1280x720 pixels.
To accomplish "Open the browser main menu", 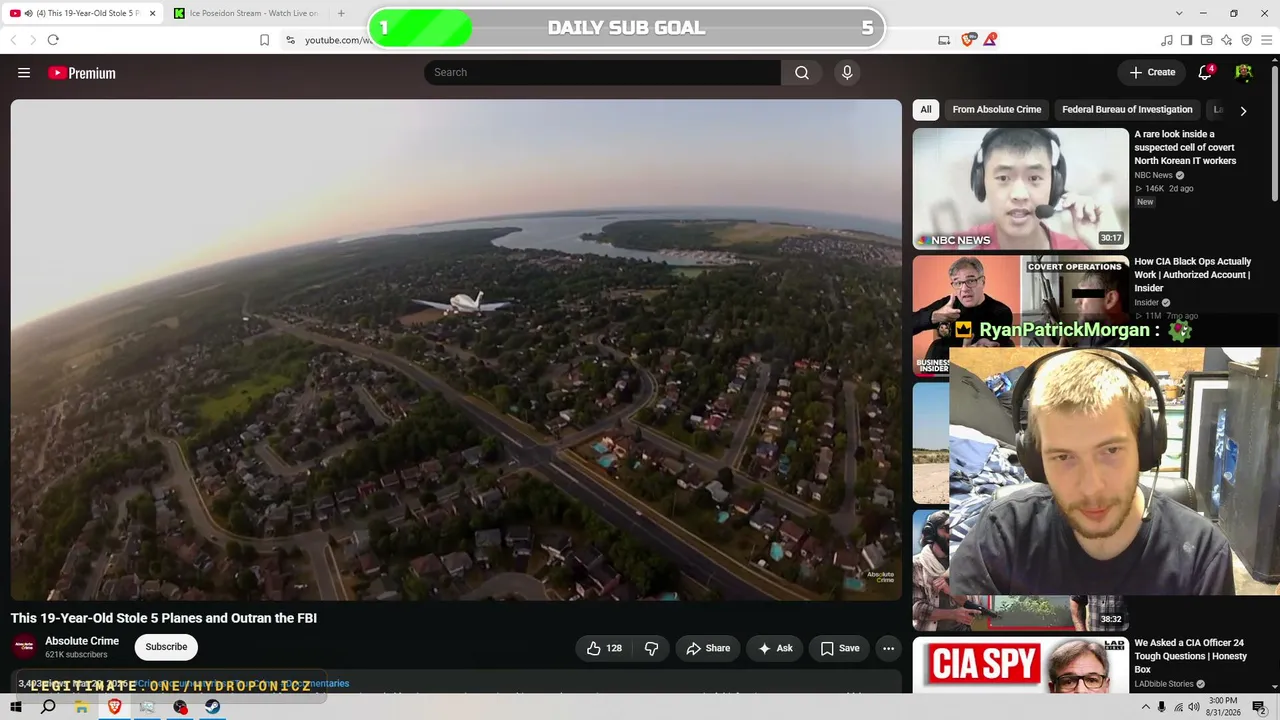I will [1267, 40].
